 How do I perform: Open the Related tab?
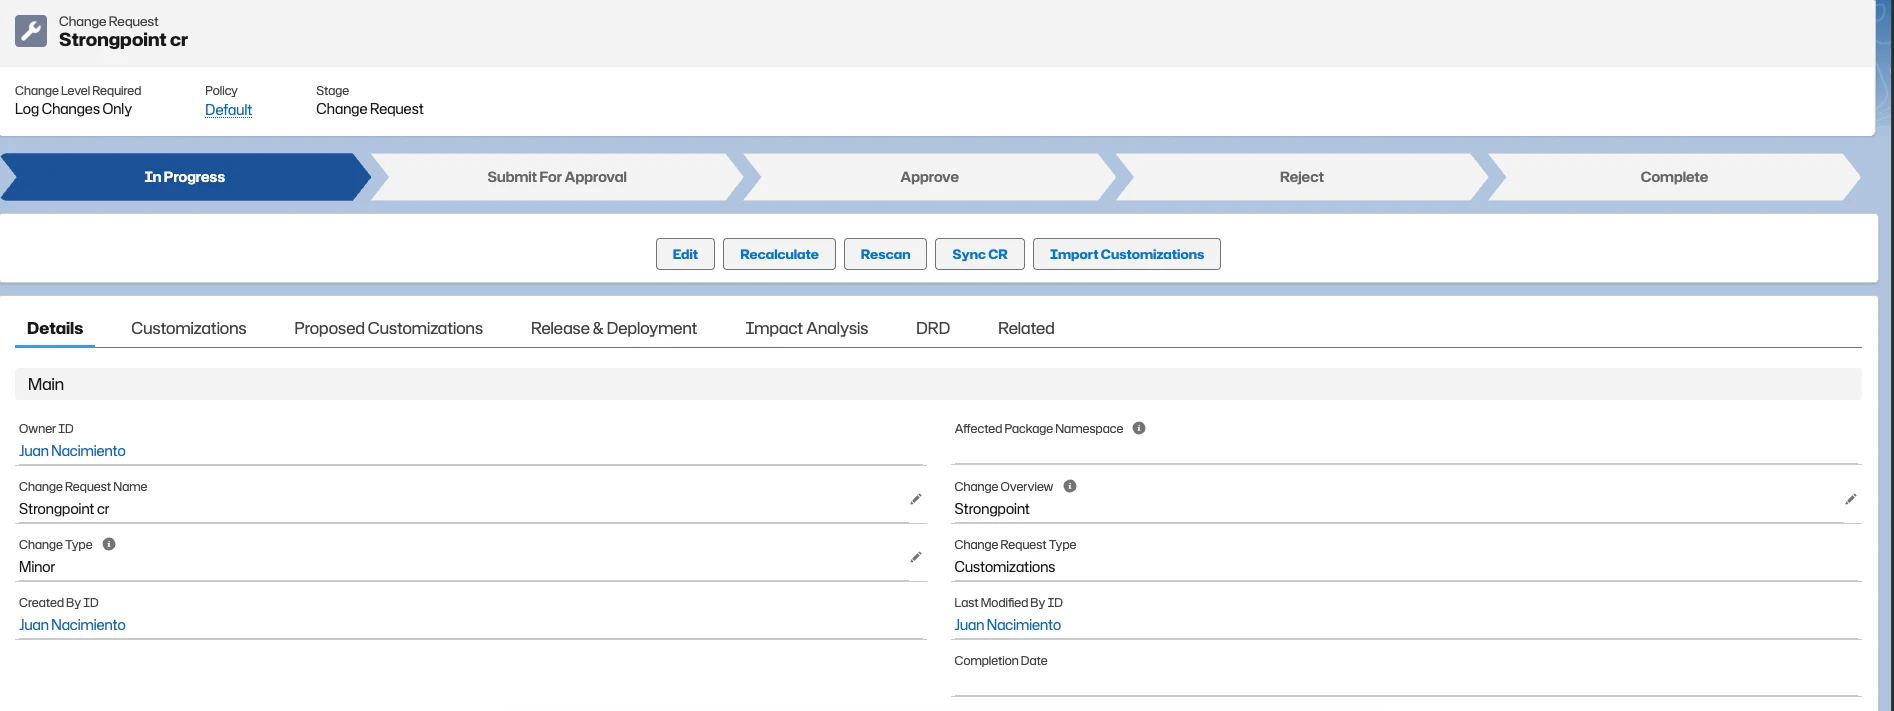coord(1026,328)
